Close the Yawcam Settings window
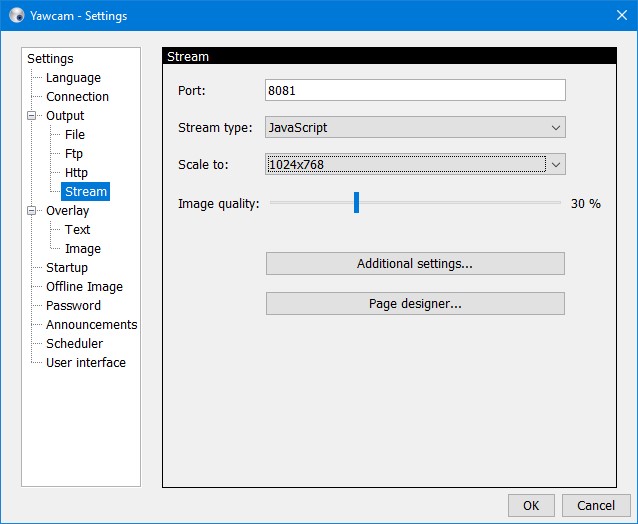This screenshot has width=638, height=524. pyautogui.click(x=621, y=15)
